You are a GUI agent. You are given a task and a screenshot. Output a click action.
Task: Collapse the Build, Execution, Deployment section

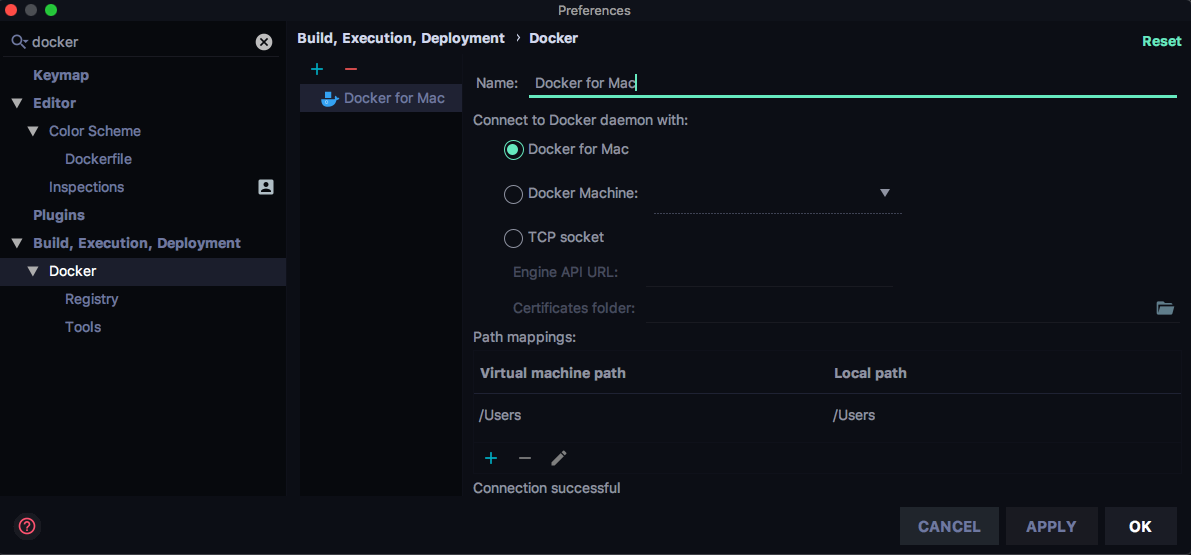point(17,243)
